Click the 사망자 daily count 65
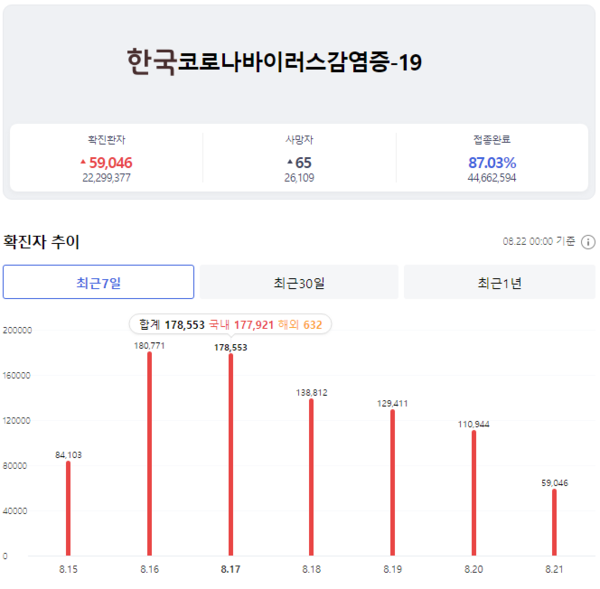The width and height of the screenshot is (600, 589). (303, 163)
